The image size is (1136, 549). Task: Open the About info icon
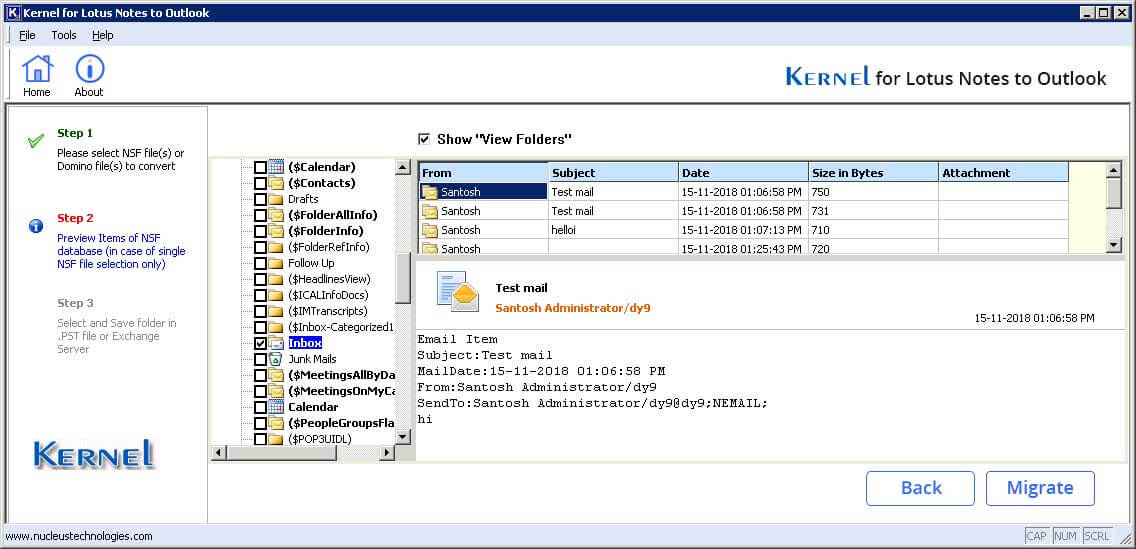tap(89, 69)
